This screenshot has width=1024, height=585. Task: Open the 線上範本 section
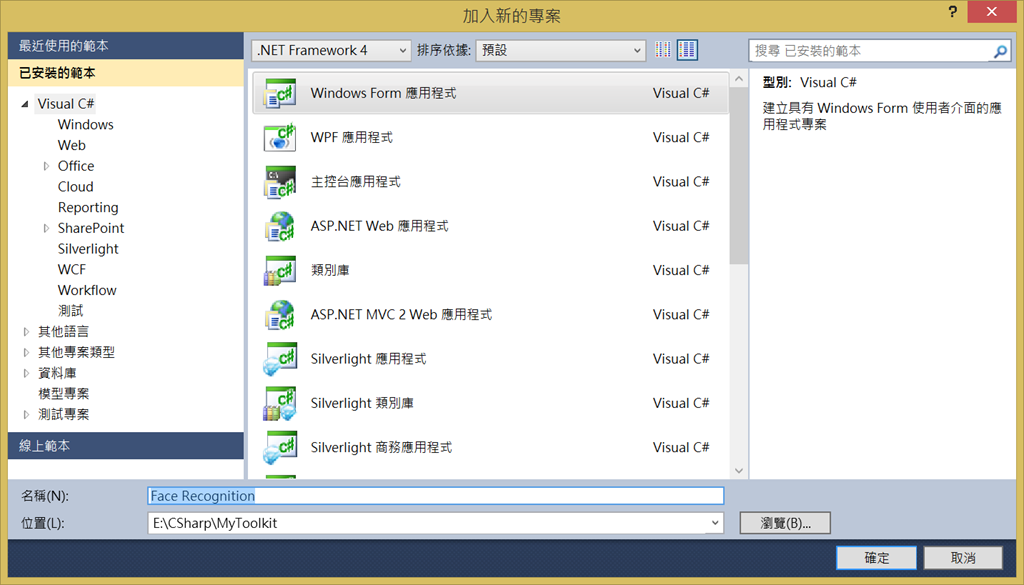click(x=125, y=446)
